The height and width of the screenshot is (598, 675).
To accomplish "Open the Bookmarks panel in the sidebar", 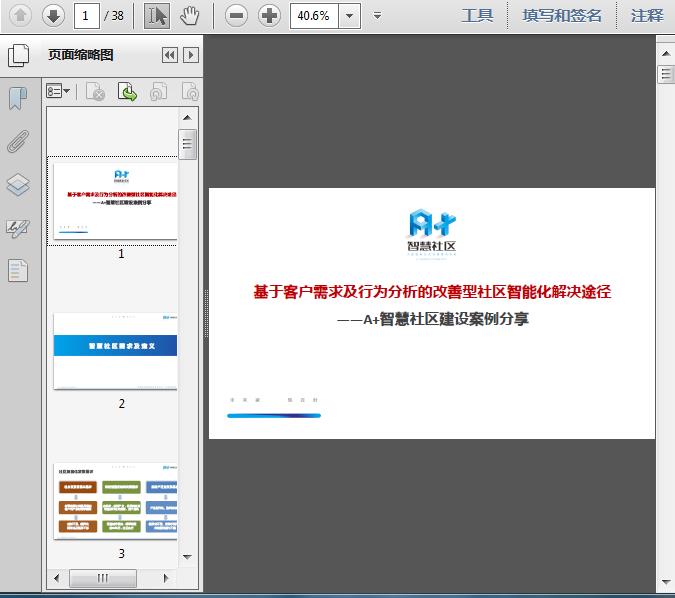I will click(18, 98).
